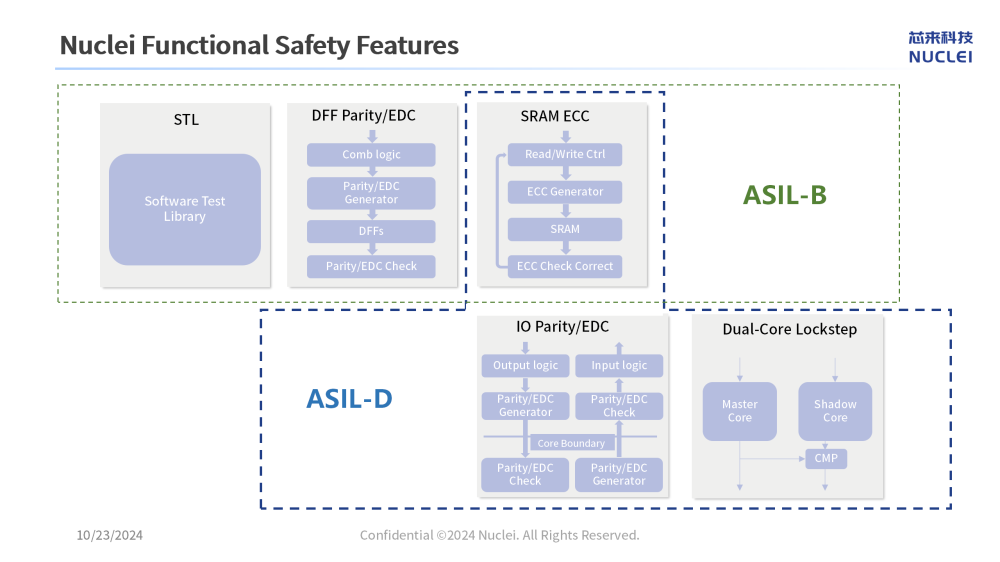Select the "SRAM" block
Image resolution: width=1000 pixels, height=562 pixels.
click(565, 229)
